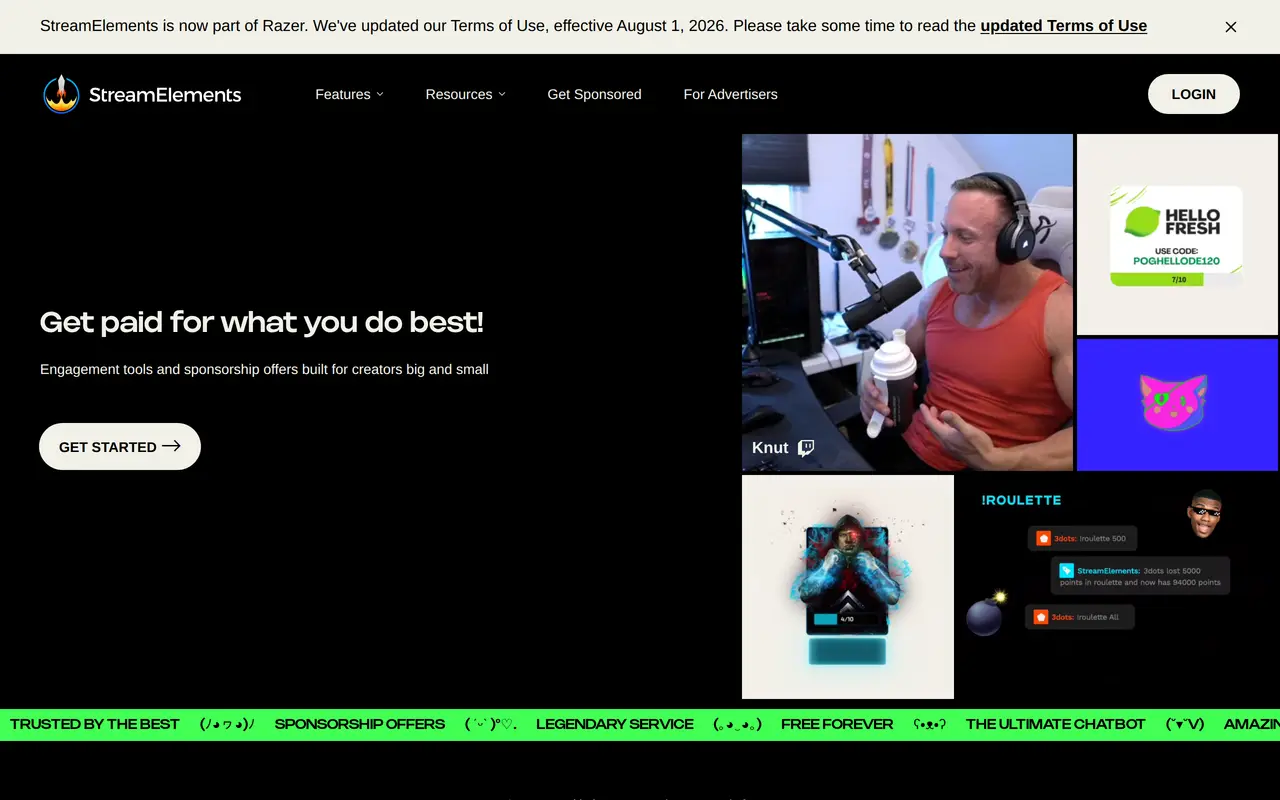Select the Knut streamer name label

770,448
